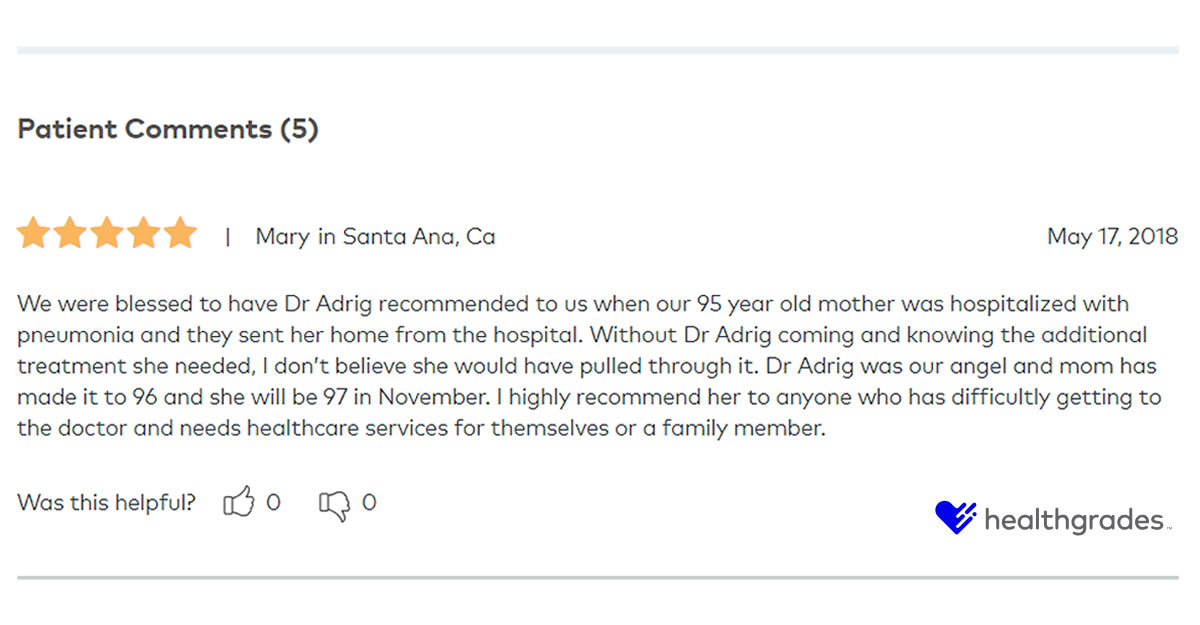Click the May 17, 2018 review date
Viewport: 1200px width, 625px height.
(x=1112, y=237)
